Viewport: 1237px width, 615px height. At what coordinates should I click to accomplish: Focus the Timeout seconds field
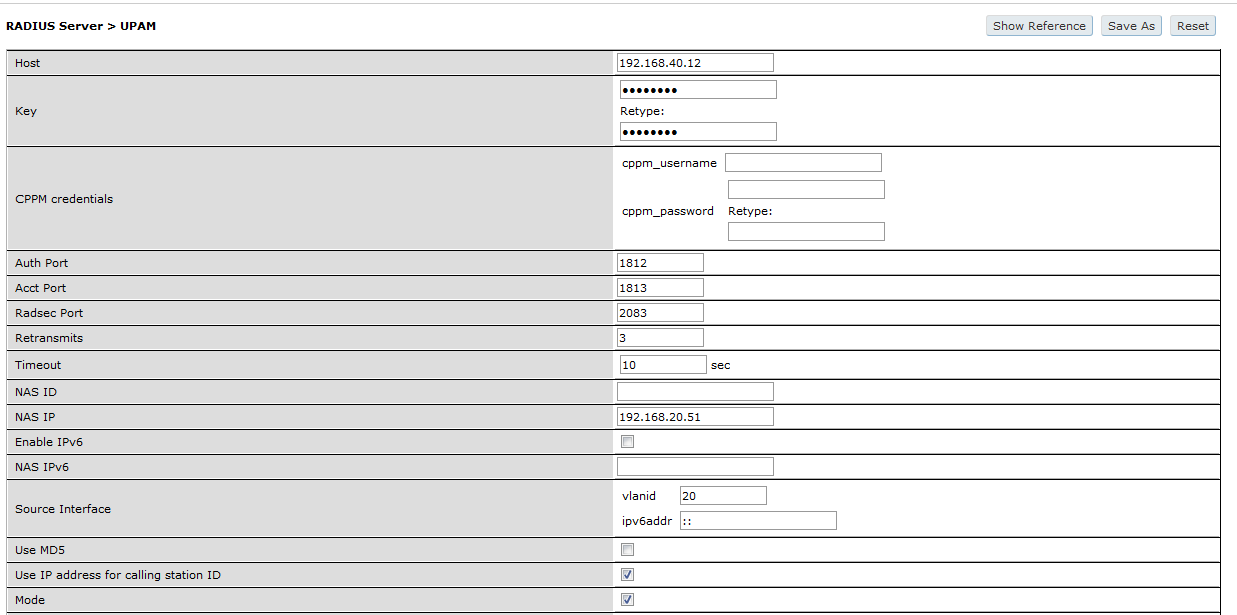pyautogui.click(x=663, y=365)
